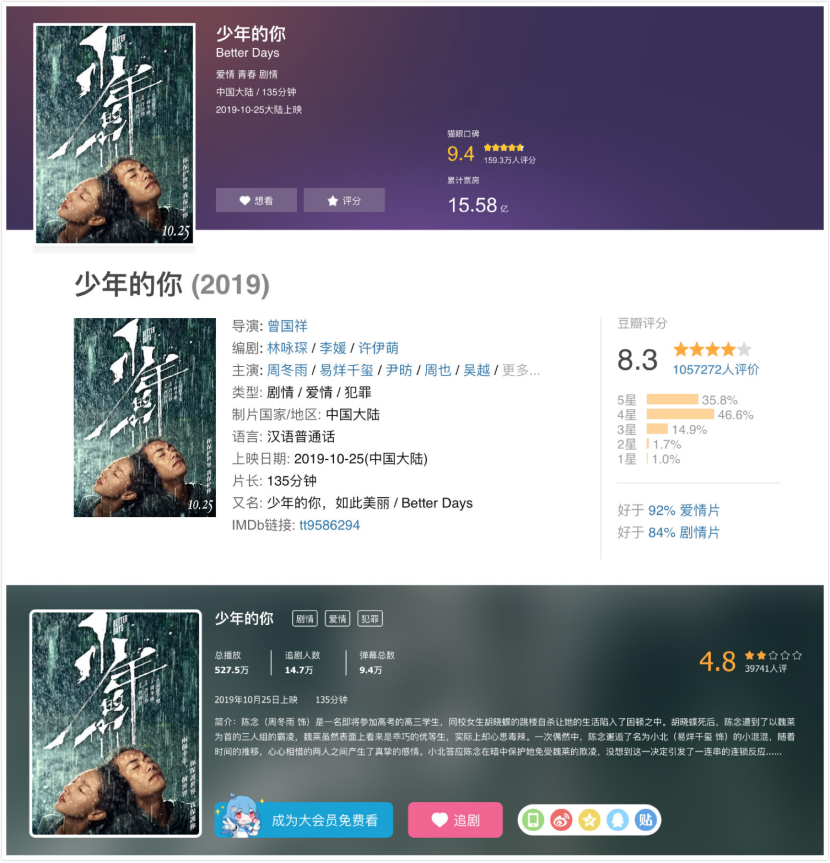Share to QZone with the yellow star icon
Screen dimensions: 830x863
[x=589, y=820]
